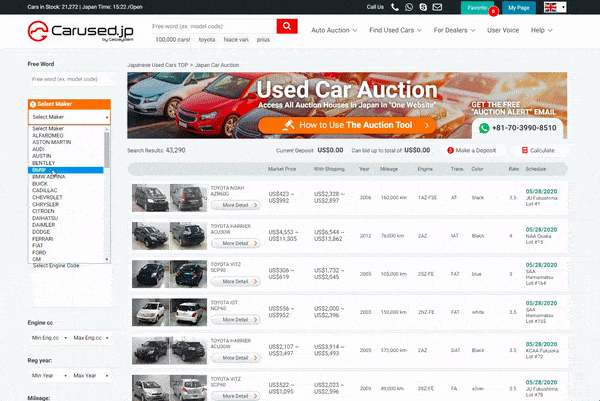Open blue Toyota Vitz first thumbnail
This screenshot has height=401, width=600.
click(150, 274)
